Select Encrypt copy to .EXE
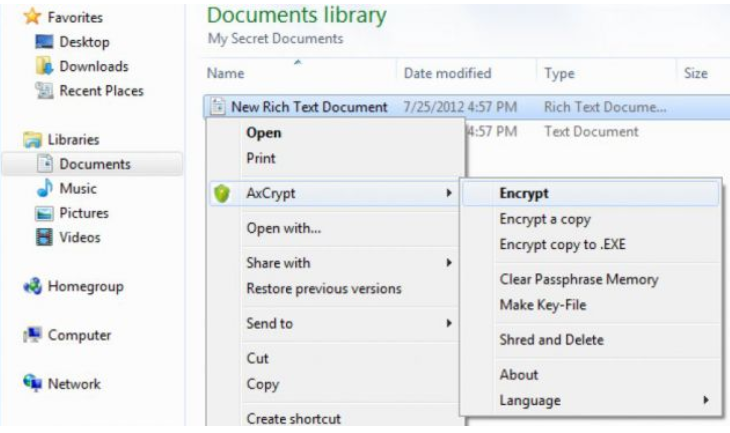The image size is (730, 433). 562,244
